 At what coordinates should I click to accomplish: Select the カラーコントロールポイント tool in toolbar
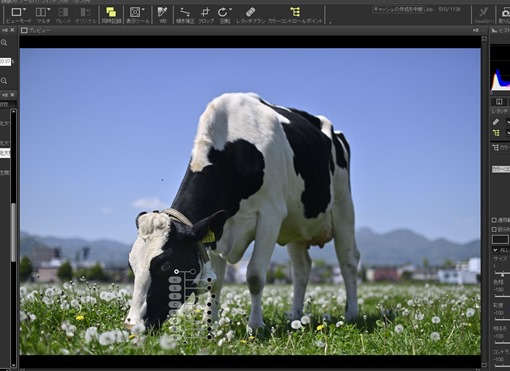pos(295,15)
